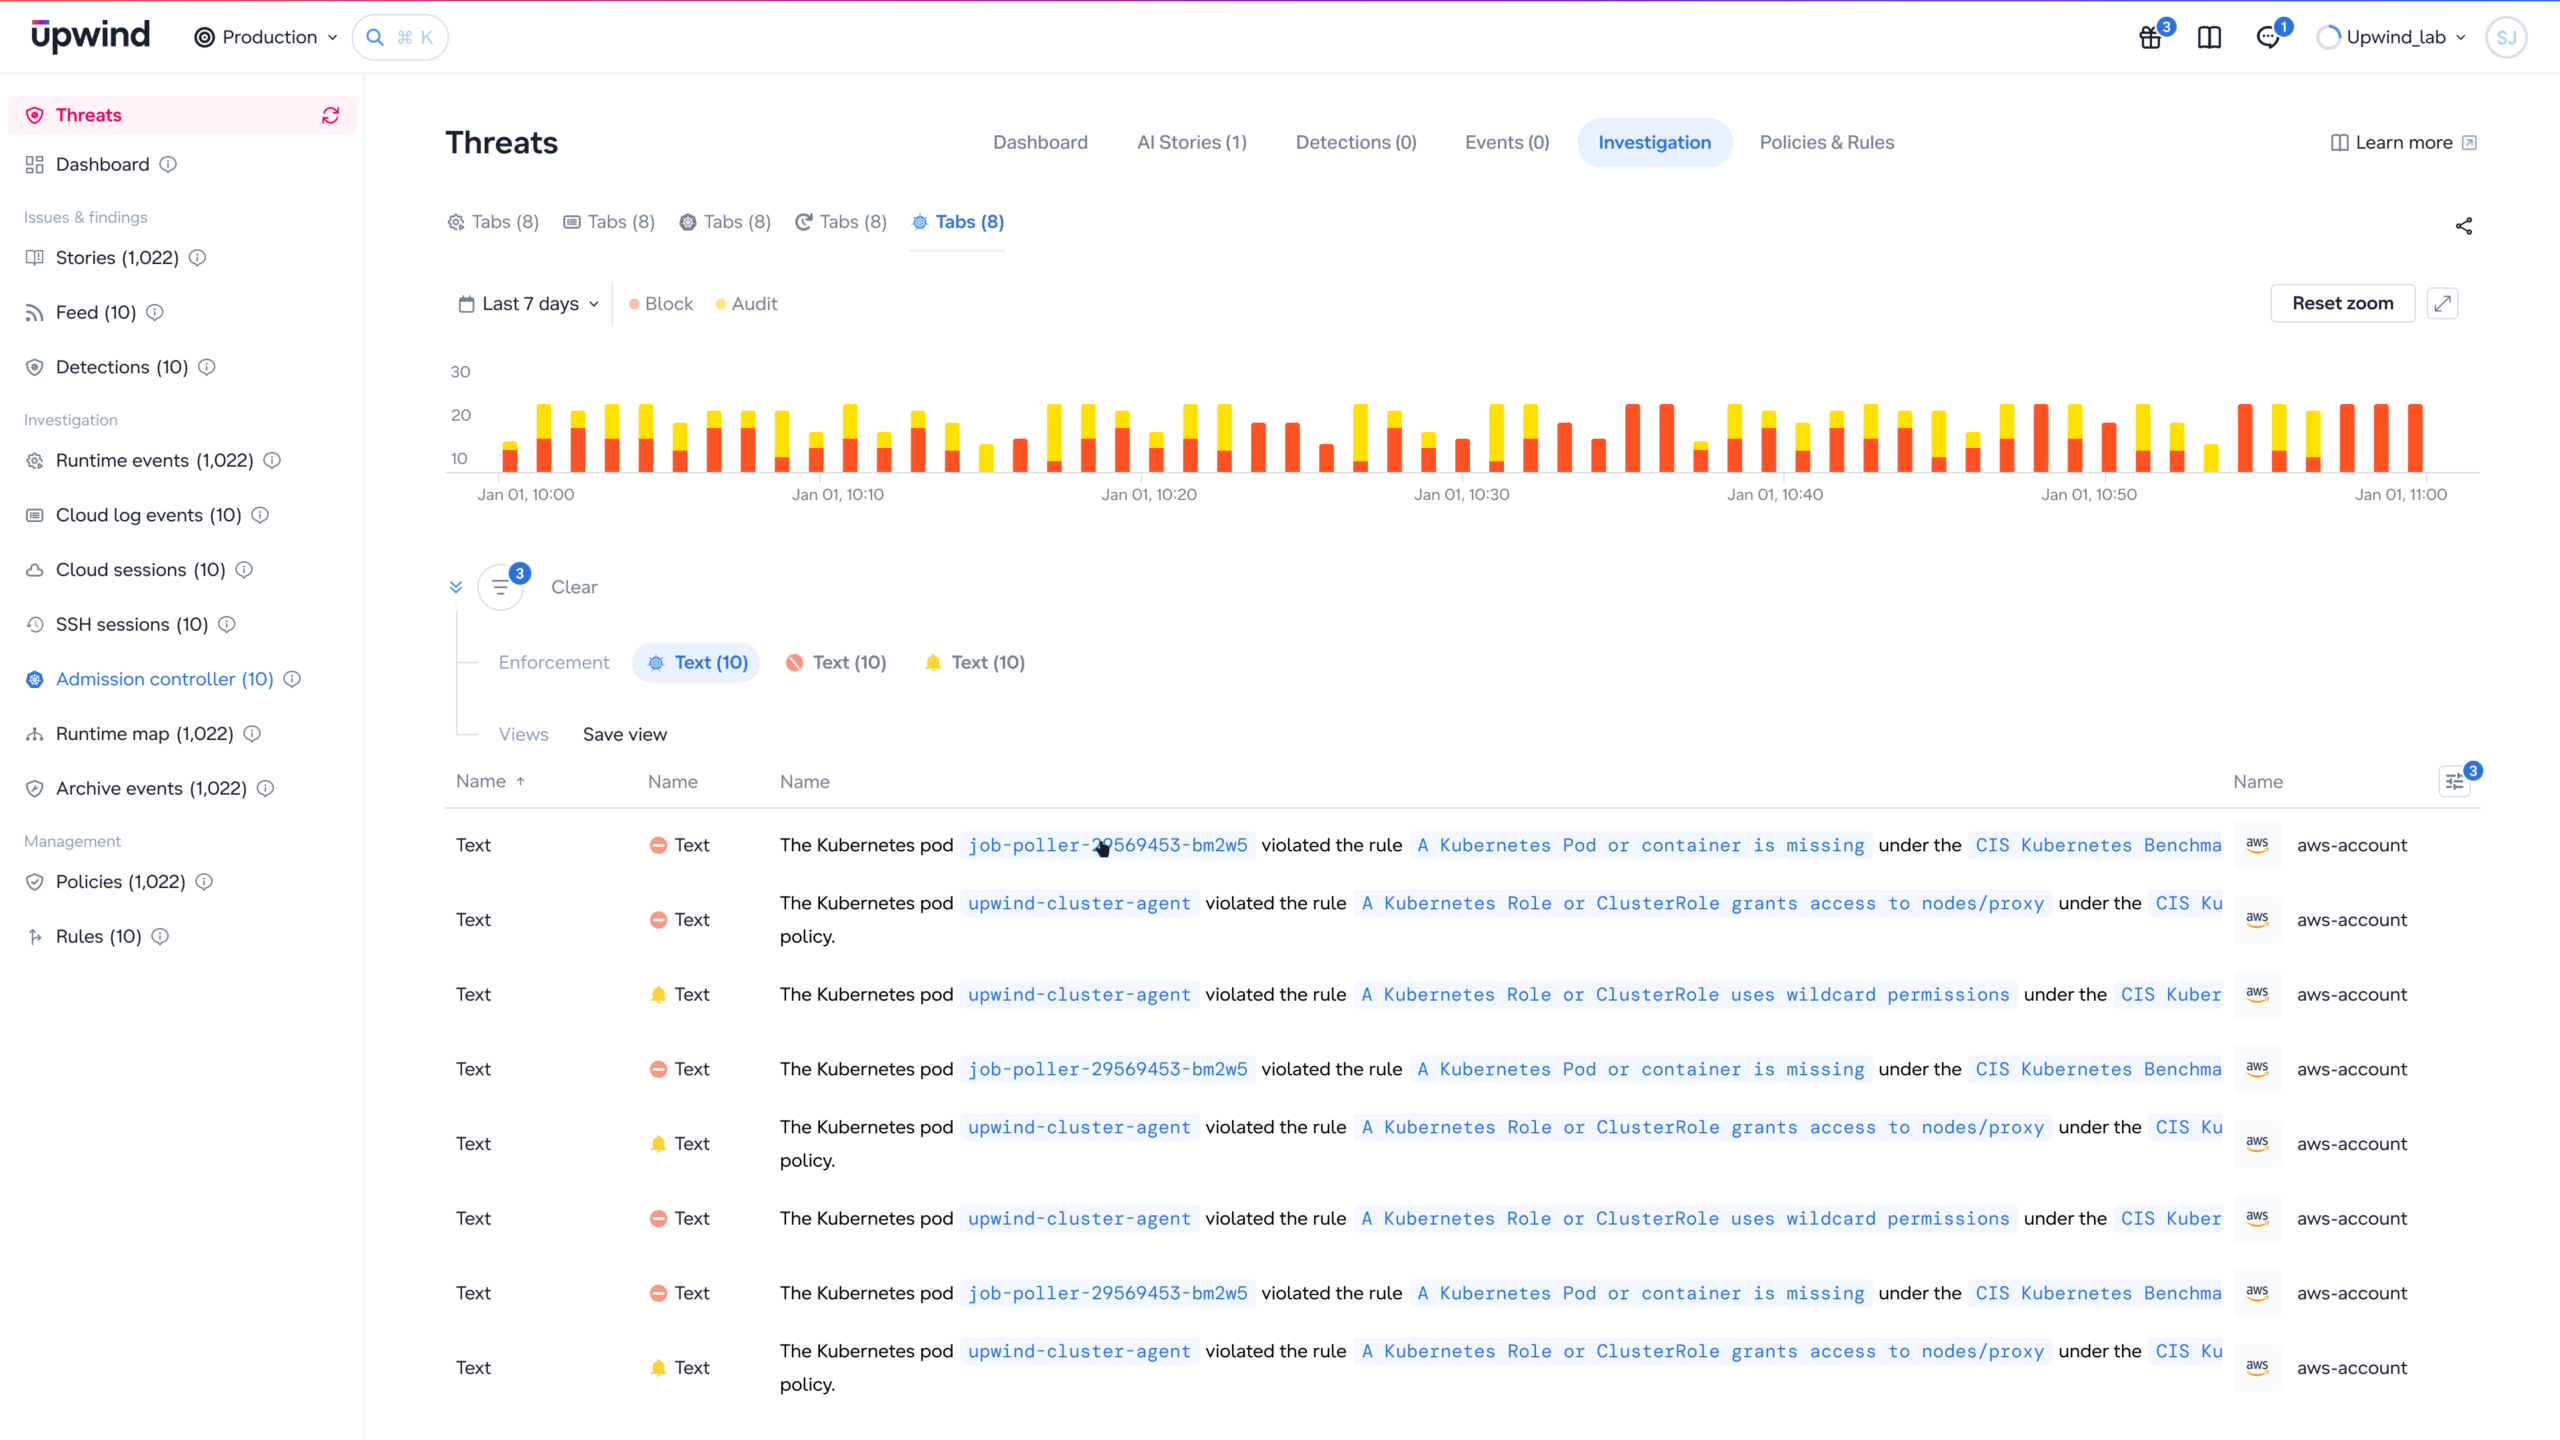Toggle the blocked Text (10) enforcement chip
The image size is (2560, 1440).
point(836,663)
